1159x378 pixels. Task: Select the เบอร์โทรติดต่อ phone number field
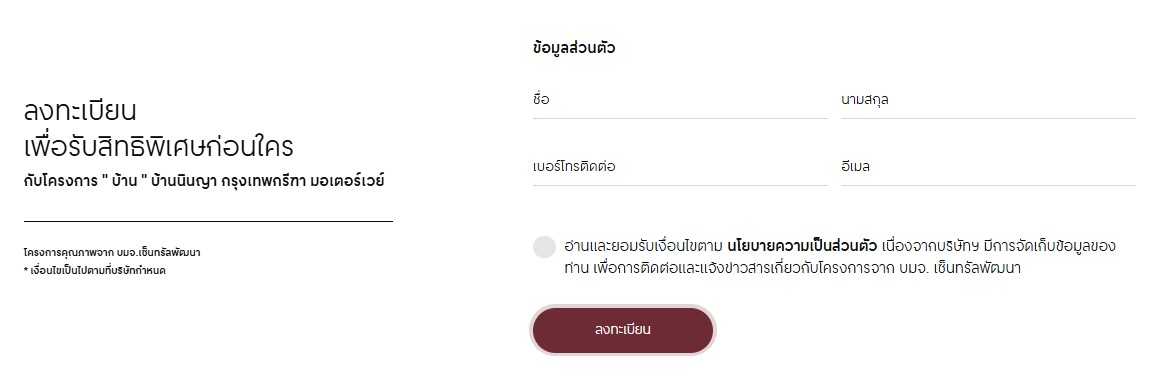tap(680, 167)
